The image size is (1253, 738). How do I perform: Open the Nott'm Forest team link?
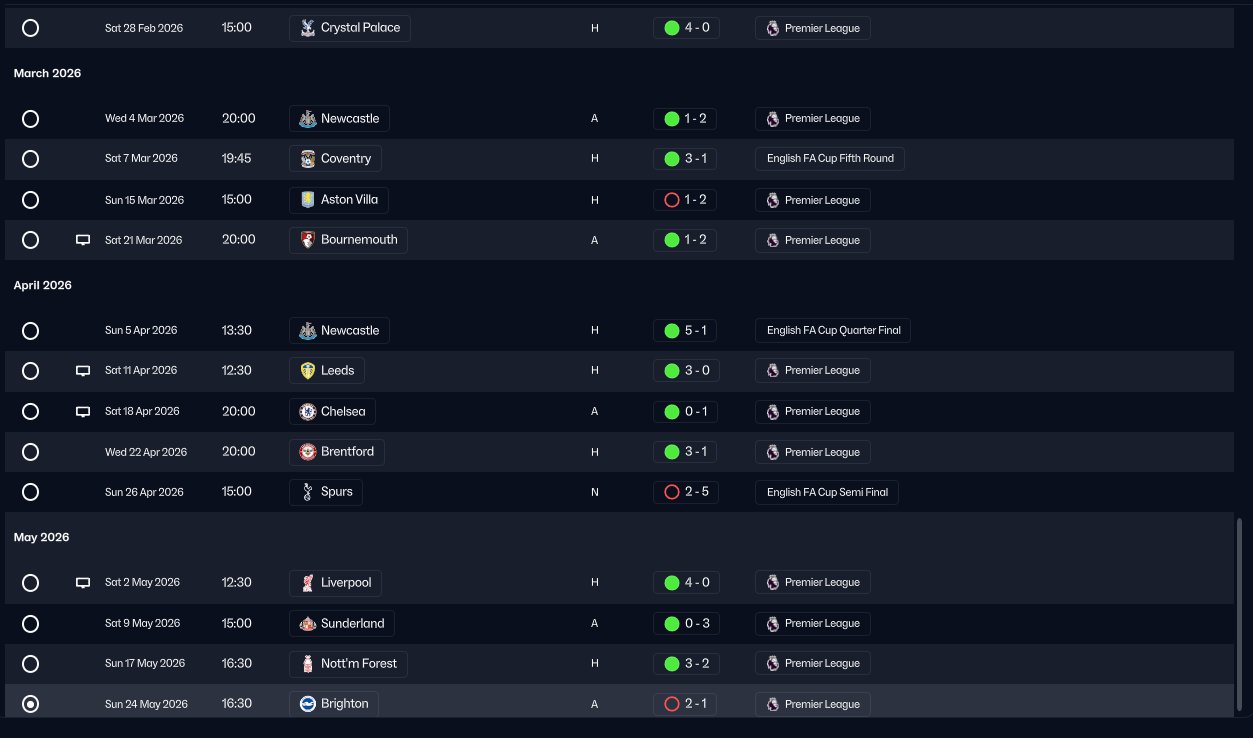pyautogui.click(x=350, y=664)
